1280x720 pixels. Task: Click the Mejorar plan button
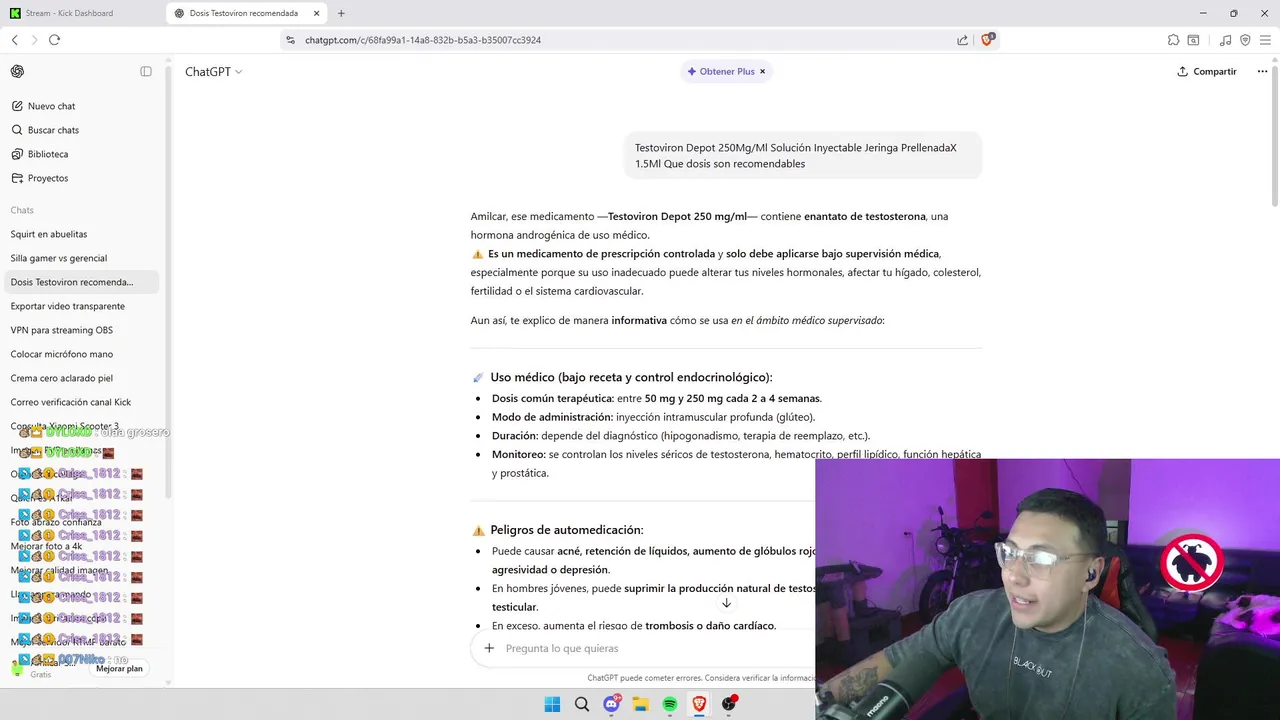coord(119,669)
